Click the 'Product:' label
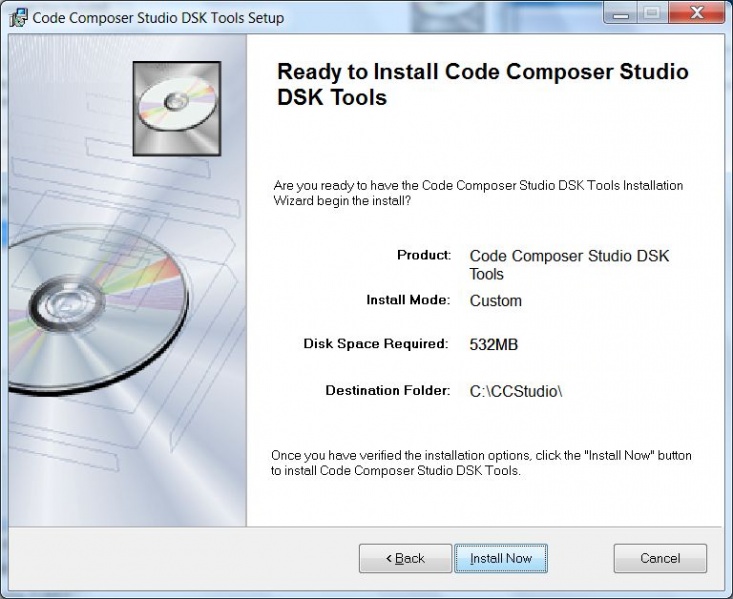 coord(424,255)
